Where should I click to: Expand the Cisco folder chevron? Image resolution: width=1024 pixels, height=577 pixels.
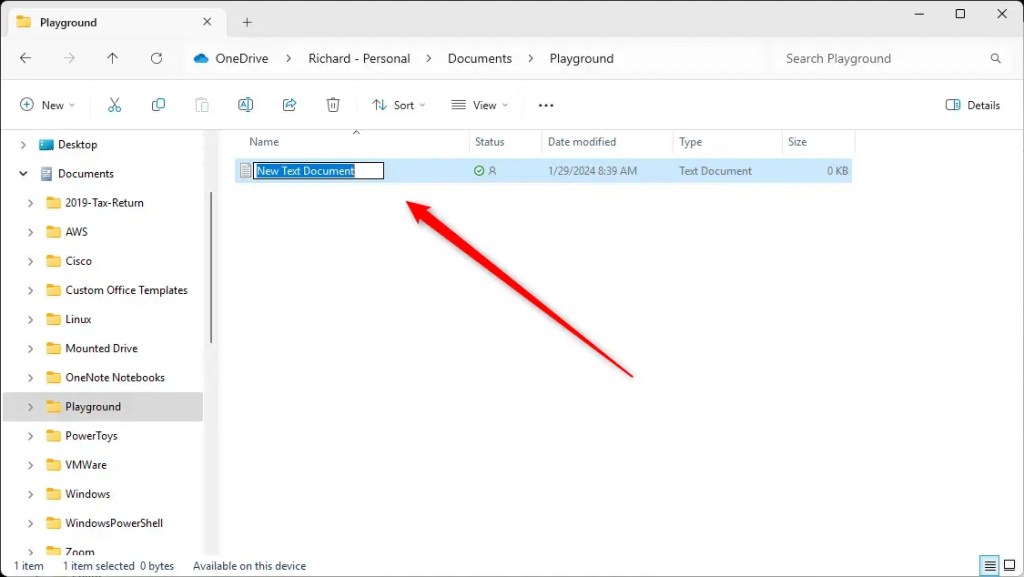pyautogui.click(x=30, y=261)
